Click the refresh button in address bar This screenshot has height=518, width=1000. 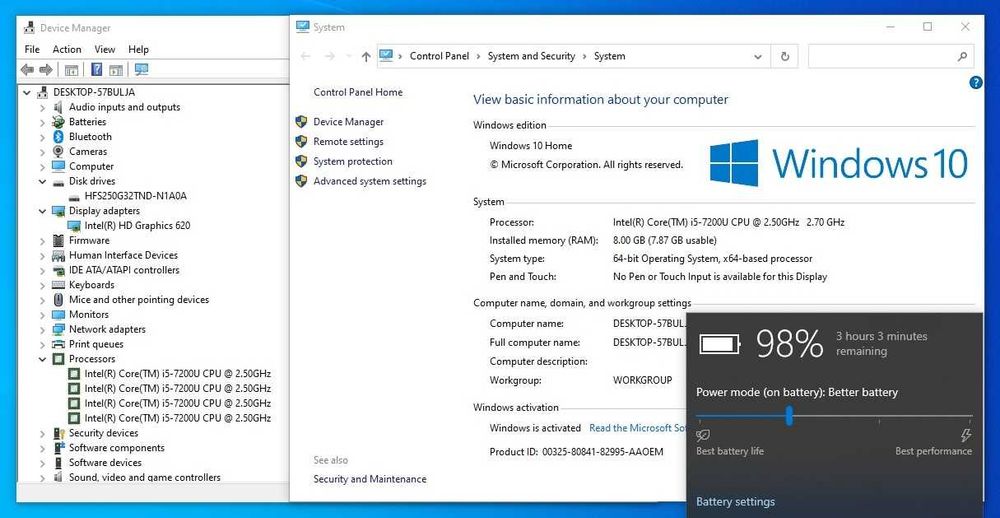point(785,56)
